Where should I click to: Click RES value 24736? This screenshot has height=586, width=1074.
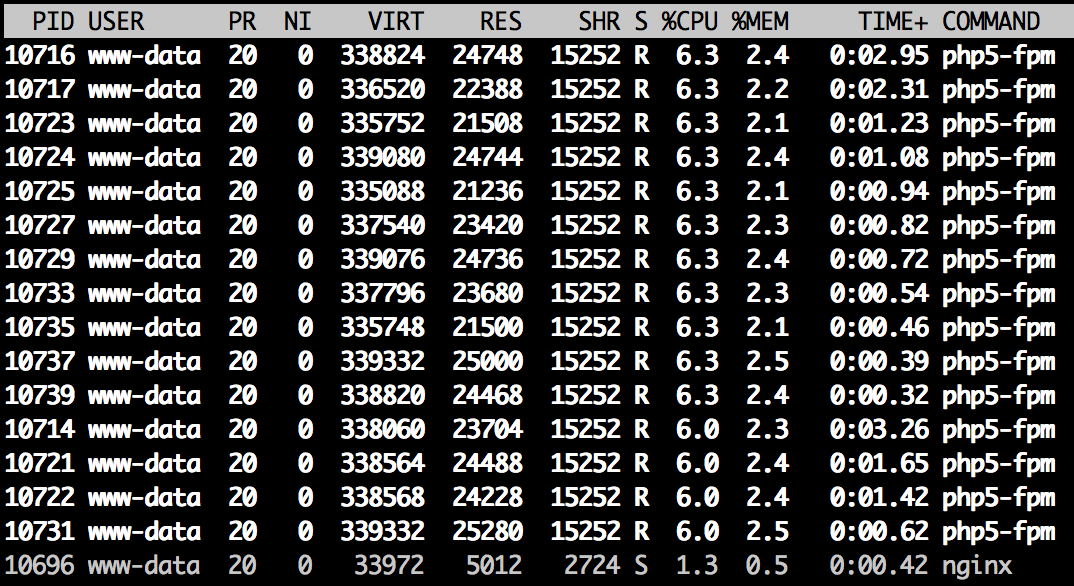click(x=487, y=259)
